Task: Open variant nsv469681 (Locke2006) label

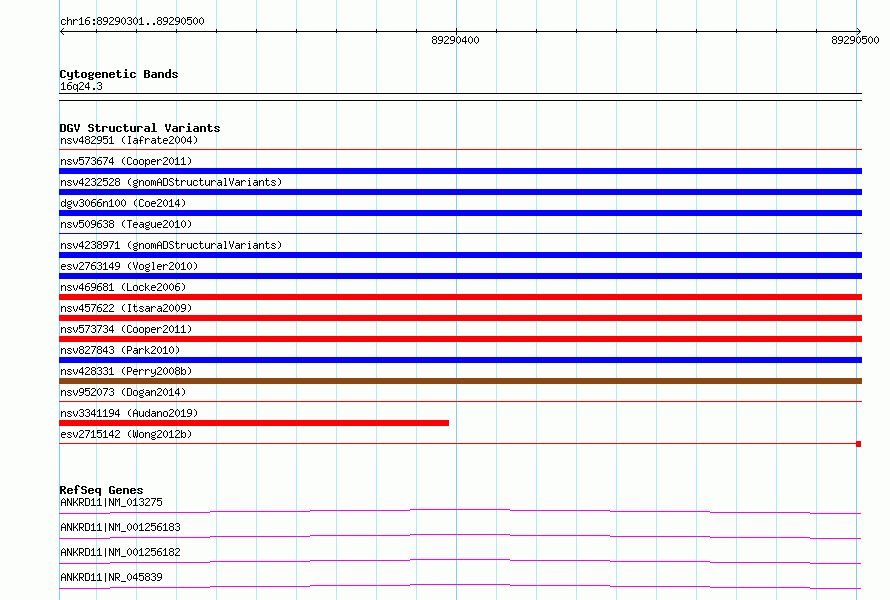Action: pos(123,287)
